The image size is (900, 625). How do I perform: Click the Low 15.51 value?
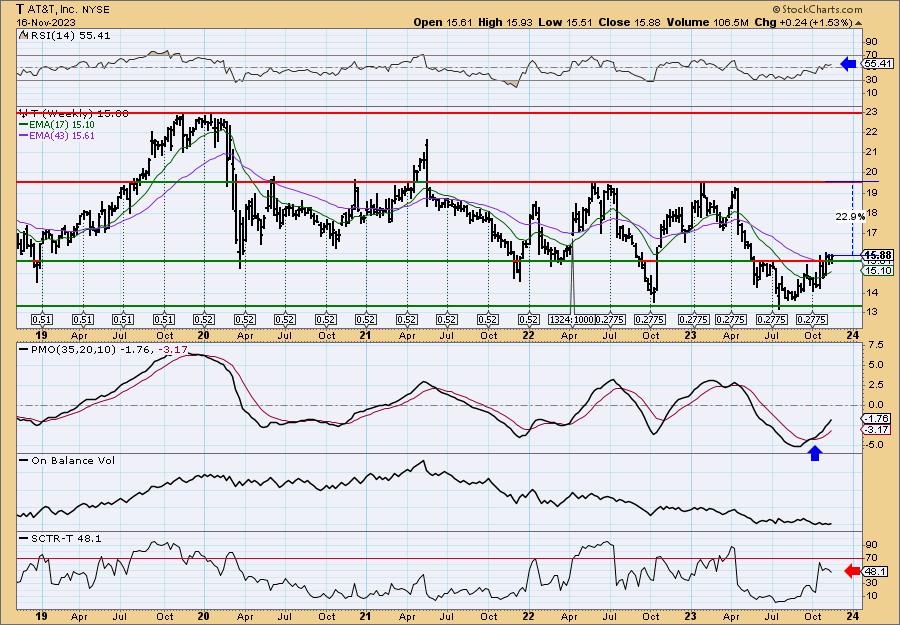565,22
